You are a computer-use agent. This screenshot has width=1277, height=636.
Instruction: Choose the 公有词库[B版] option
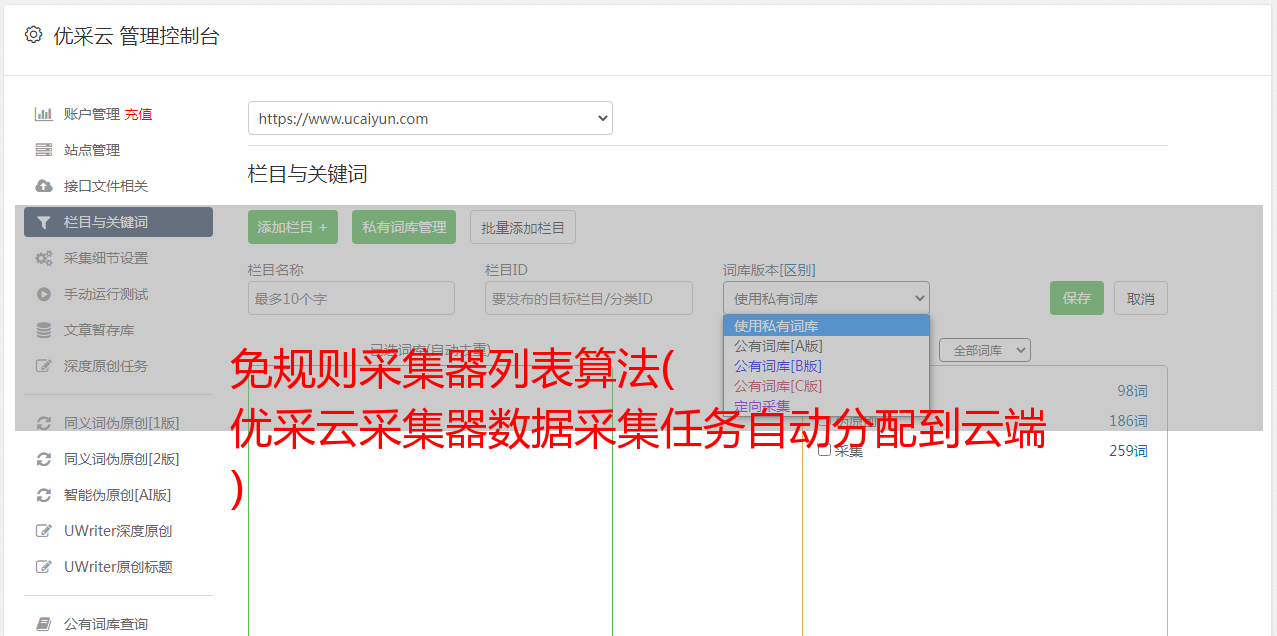[826, 366]
